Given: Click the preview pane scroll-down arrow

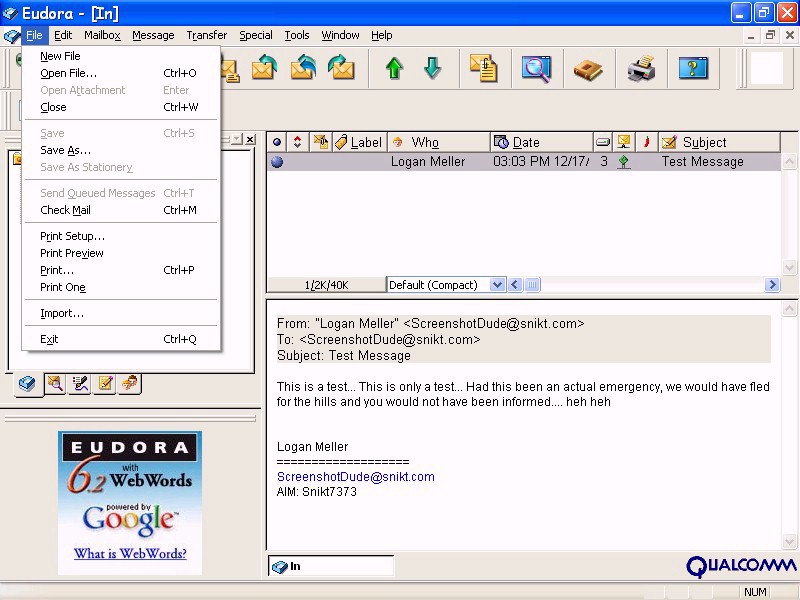Looking at the screenshot, I should click(x=789, y=541).
